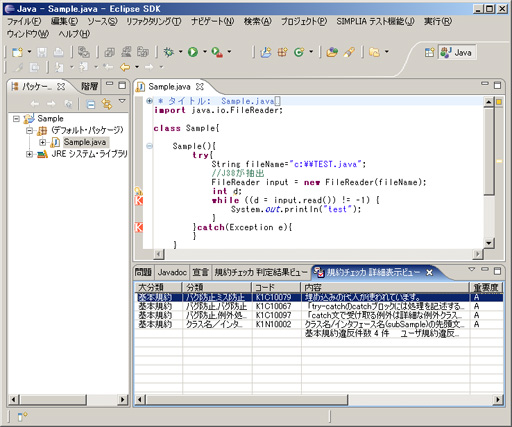Open the Back history dropdown arrow
The image size is (512, 427).
pyautogui.click(x=137, y=67)
